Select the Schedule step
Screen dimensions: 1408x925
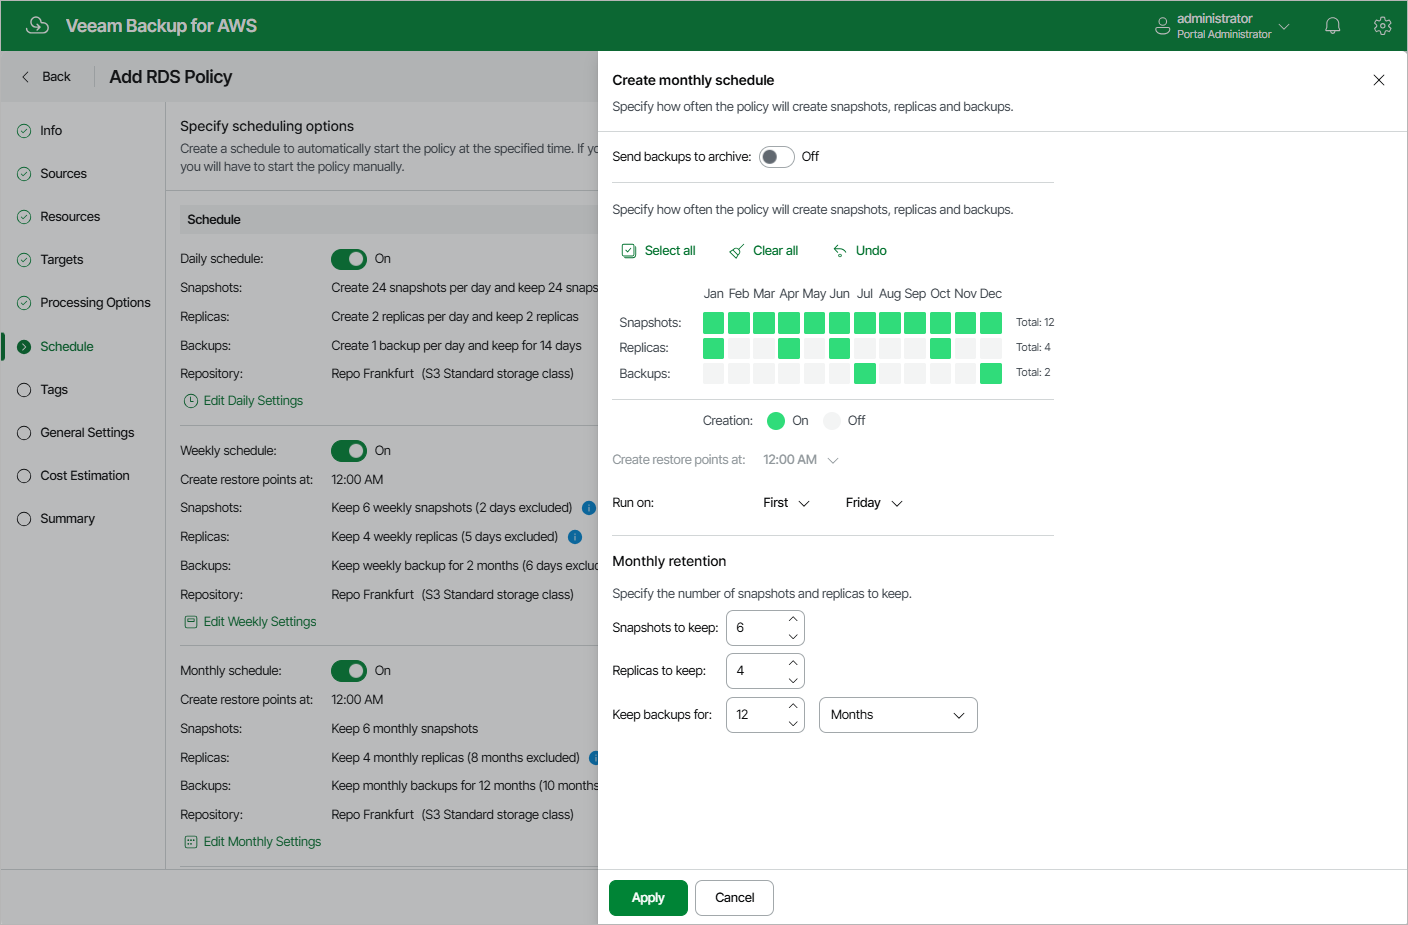(67, 347)
